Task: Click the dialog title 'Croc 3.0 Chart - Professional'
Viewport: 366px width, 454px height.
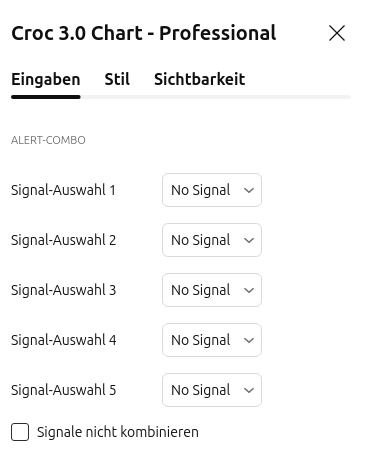Action: [144, 33]
